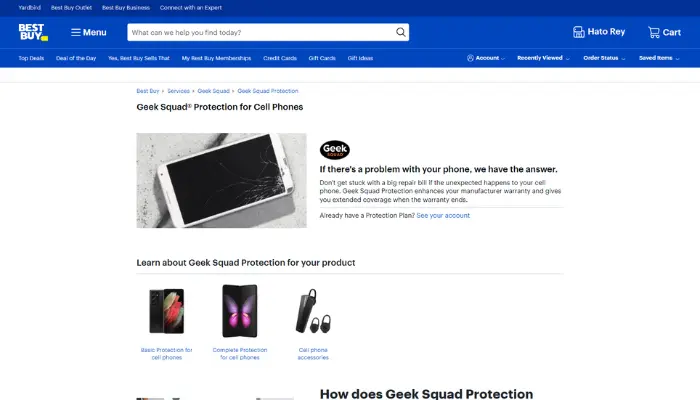Go to My Best Buy Memberships

point(216,58)
